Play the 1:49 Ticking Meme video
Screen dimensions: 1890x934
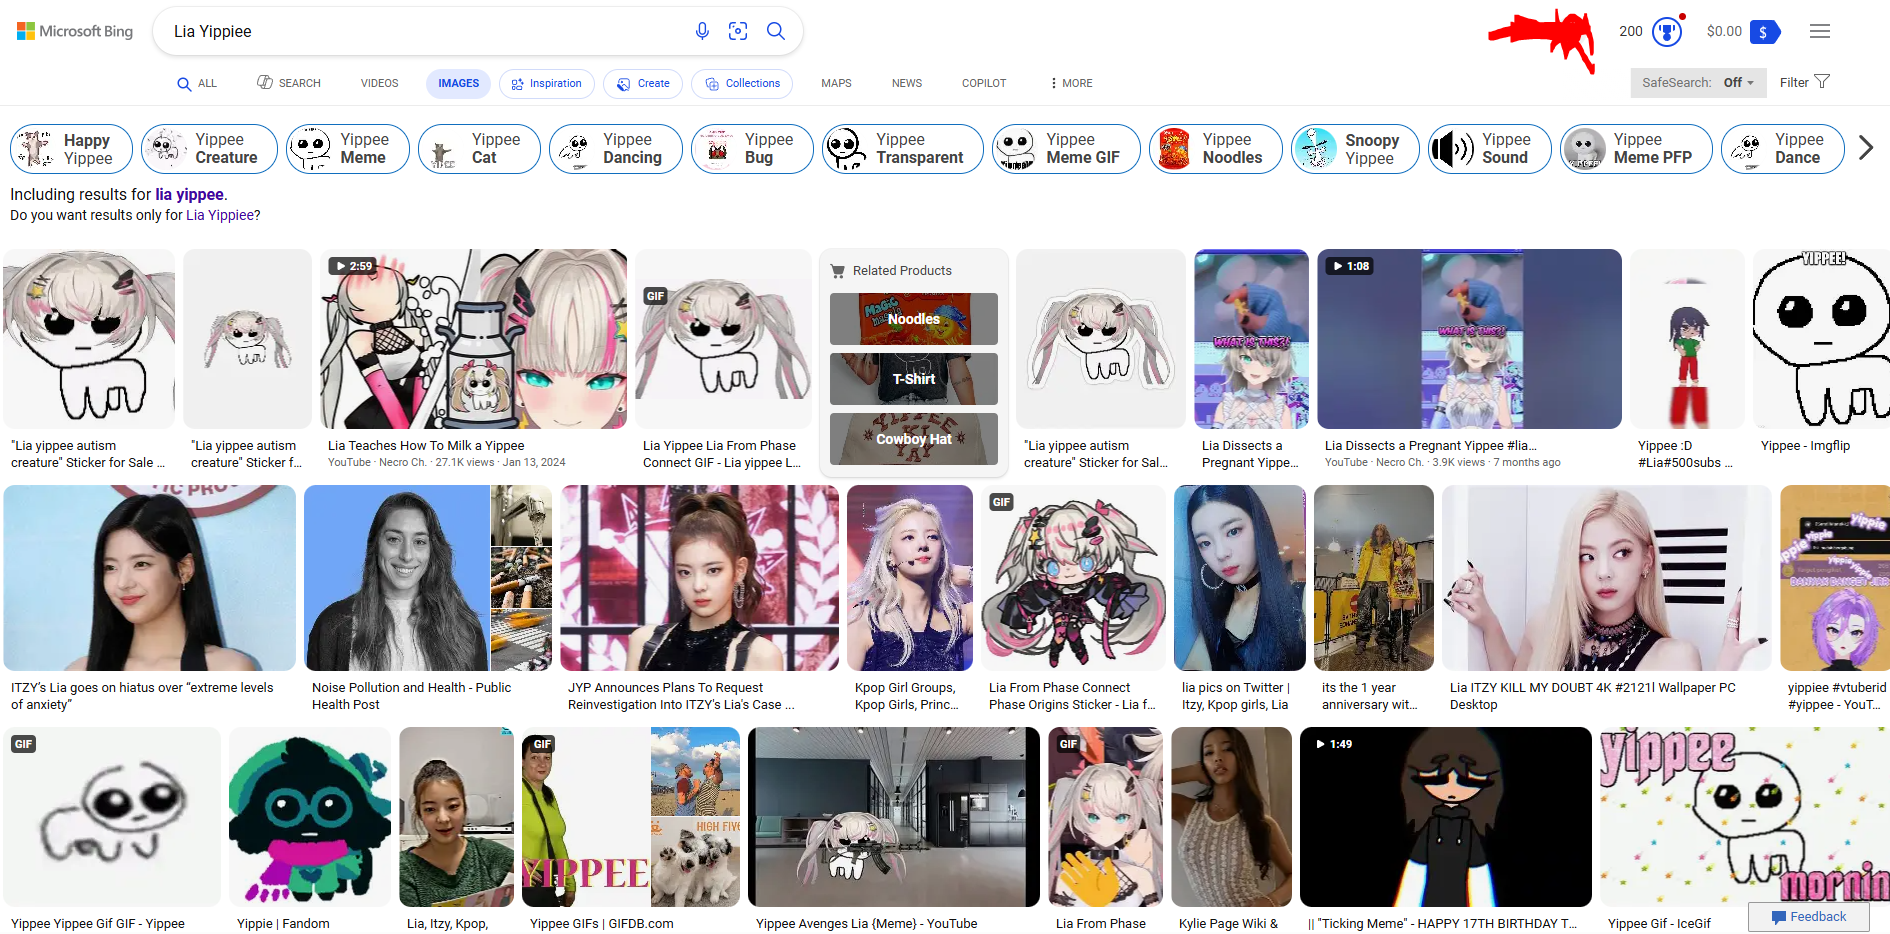tap(1445, 817)
